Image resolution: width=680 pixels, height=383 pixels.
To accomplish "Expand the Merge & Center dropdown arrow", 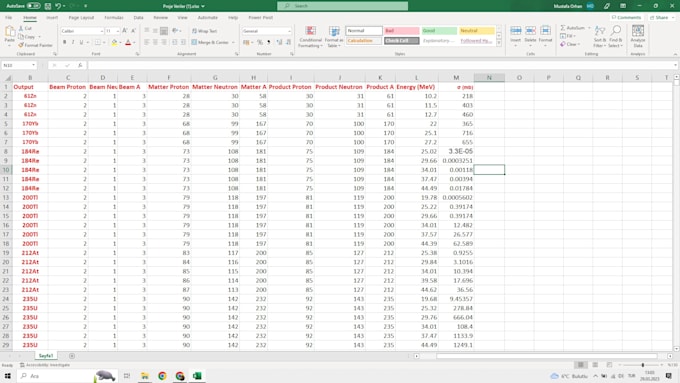I will point(233,43).
